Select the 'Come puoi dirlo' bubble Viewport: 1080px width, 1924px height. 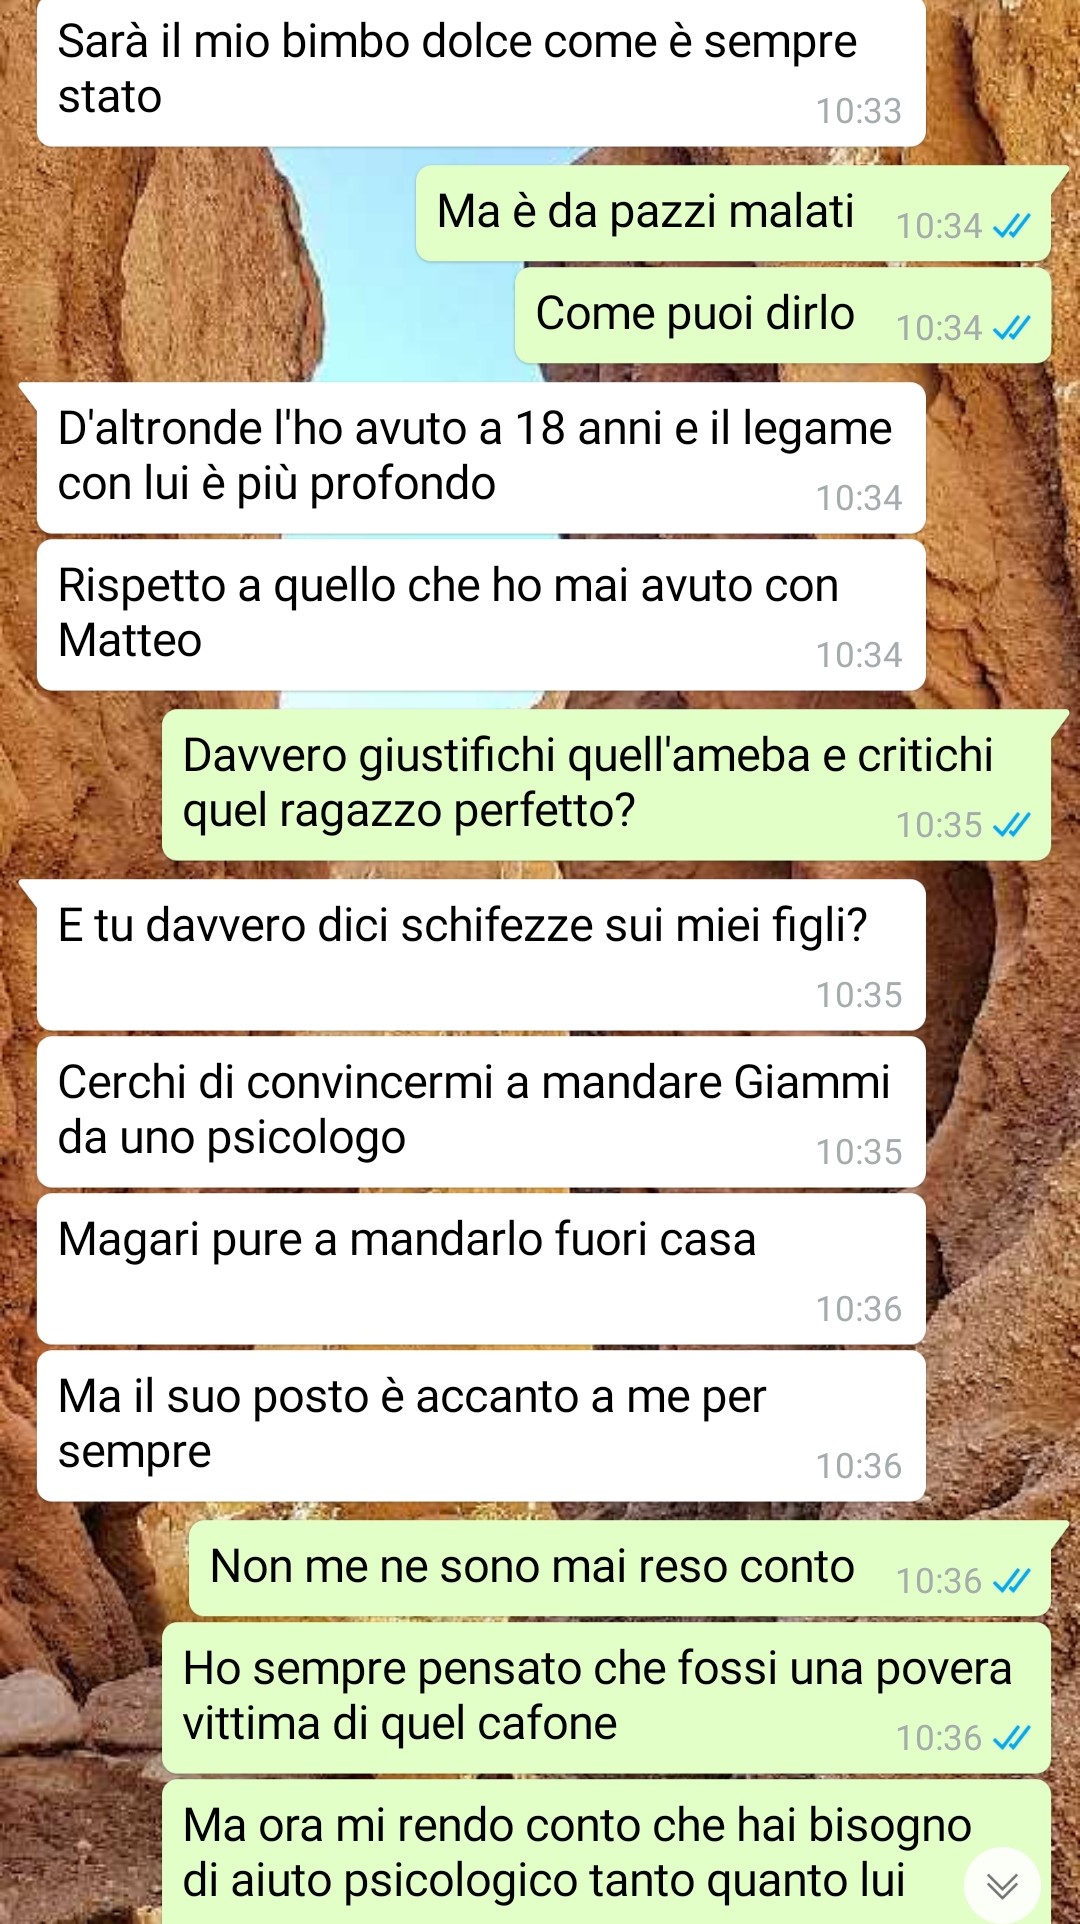tap(783, 315)
